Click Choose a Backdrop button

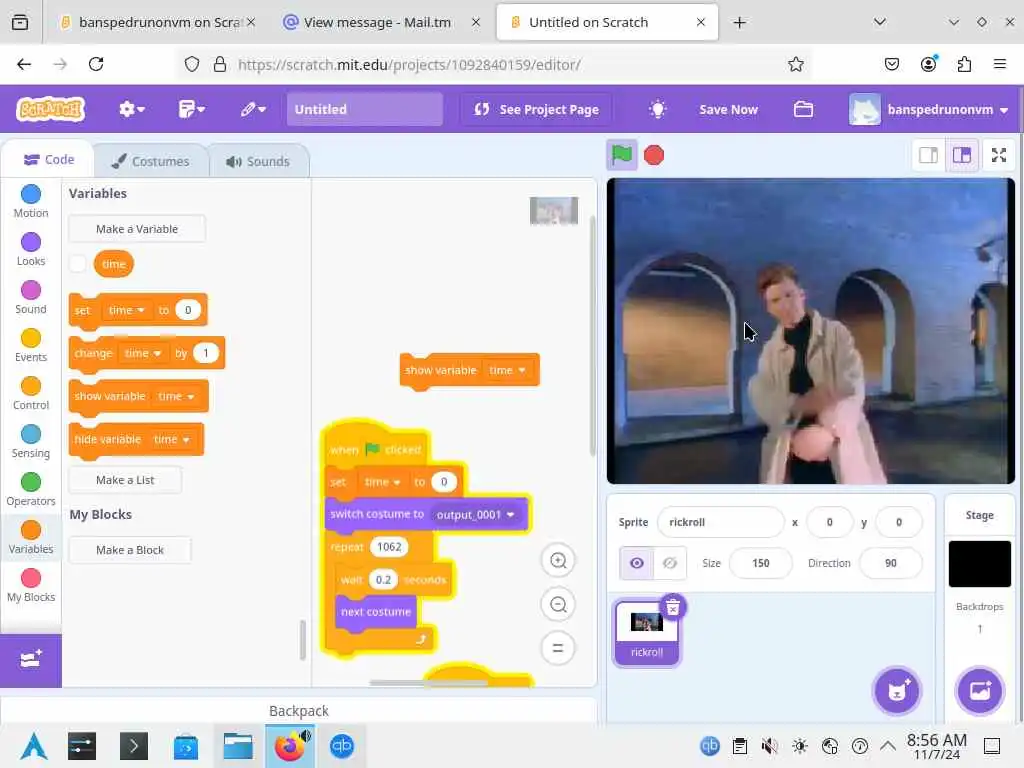(x=980, y=691)
